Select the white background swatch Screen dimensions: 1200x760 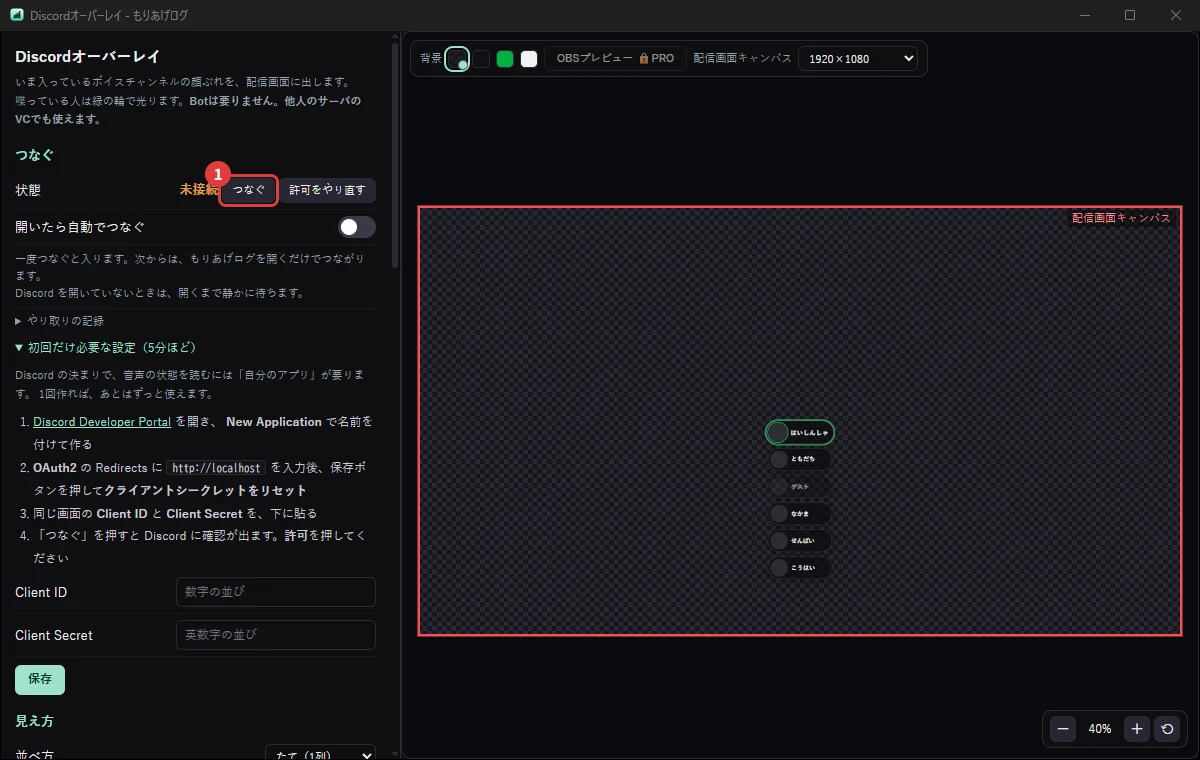529,59
